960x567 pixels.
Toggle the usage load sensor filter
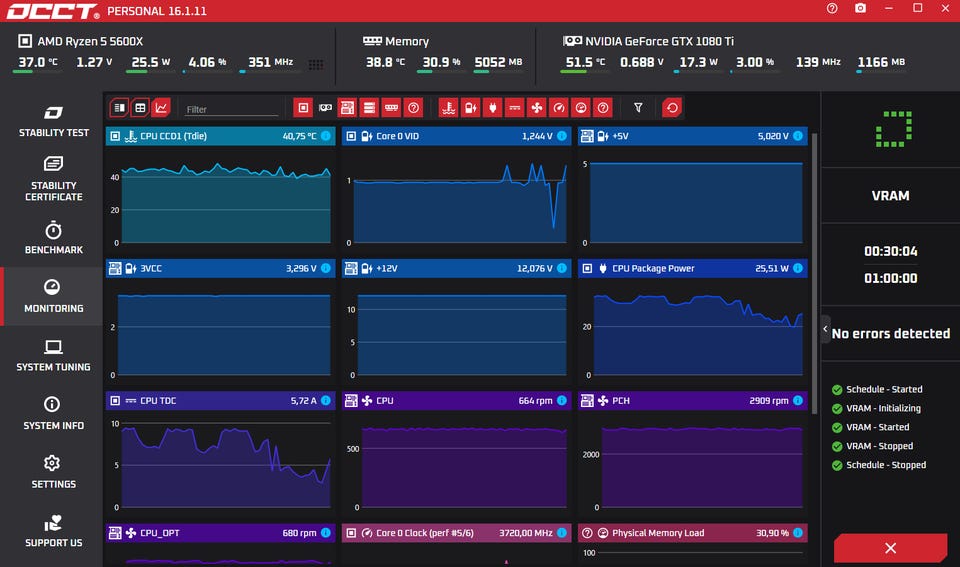581,108
